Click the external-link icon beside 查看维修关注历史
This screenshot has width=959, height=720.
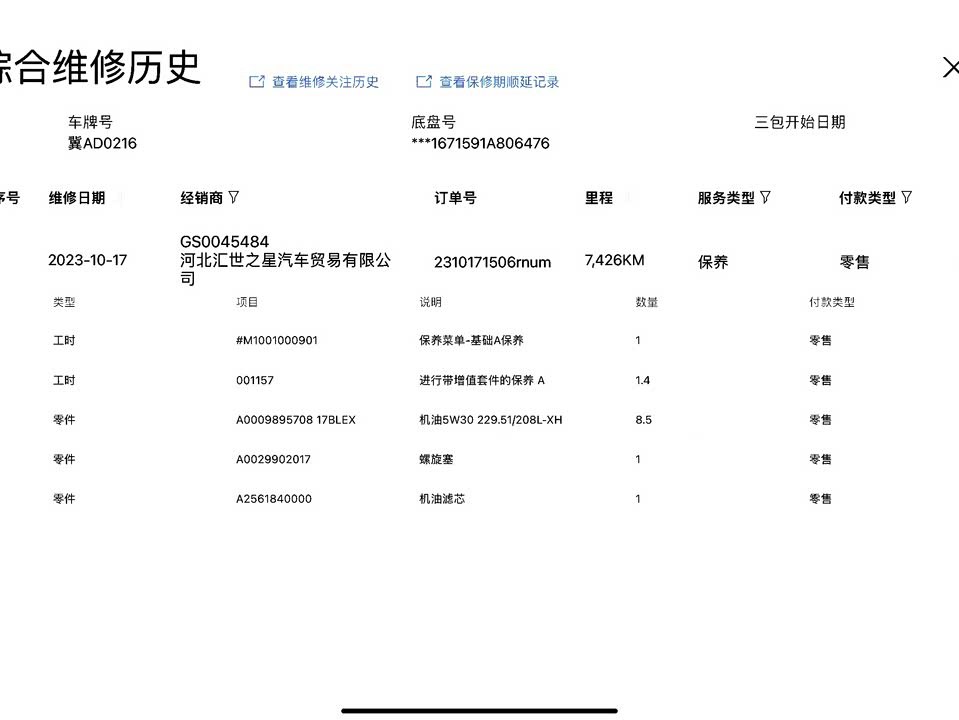pos(257,82)
